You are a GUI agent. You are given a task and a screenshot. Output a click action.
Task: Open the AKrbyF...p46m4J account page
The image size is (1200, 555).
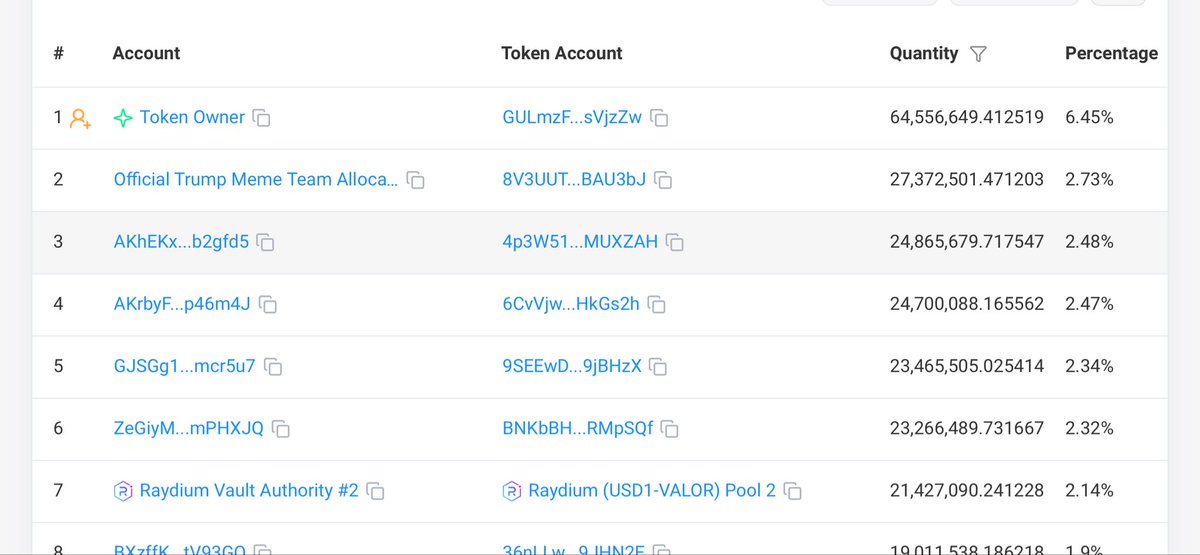[x=182, y=304]
